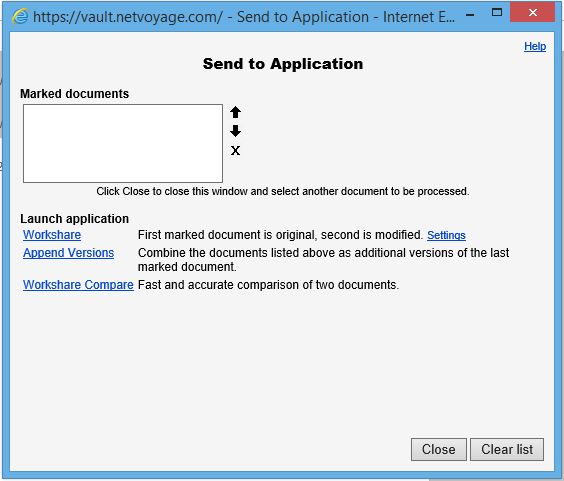Launch the Workshare application link
Viewport: 564px width, 481px height.
click(x=52, y=235)
